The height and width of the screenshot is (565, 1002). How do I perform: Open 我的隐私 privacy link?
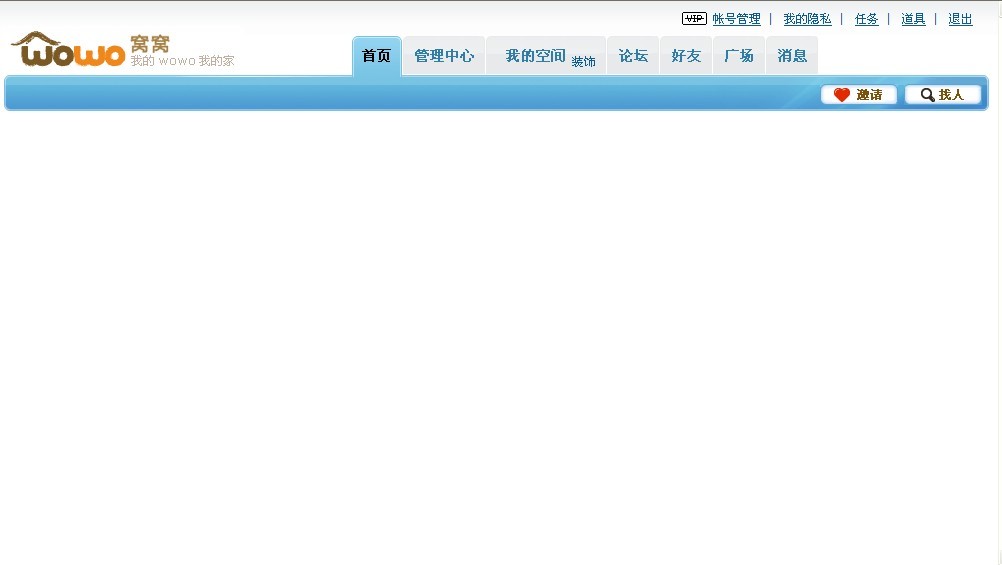[807, 19]
